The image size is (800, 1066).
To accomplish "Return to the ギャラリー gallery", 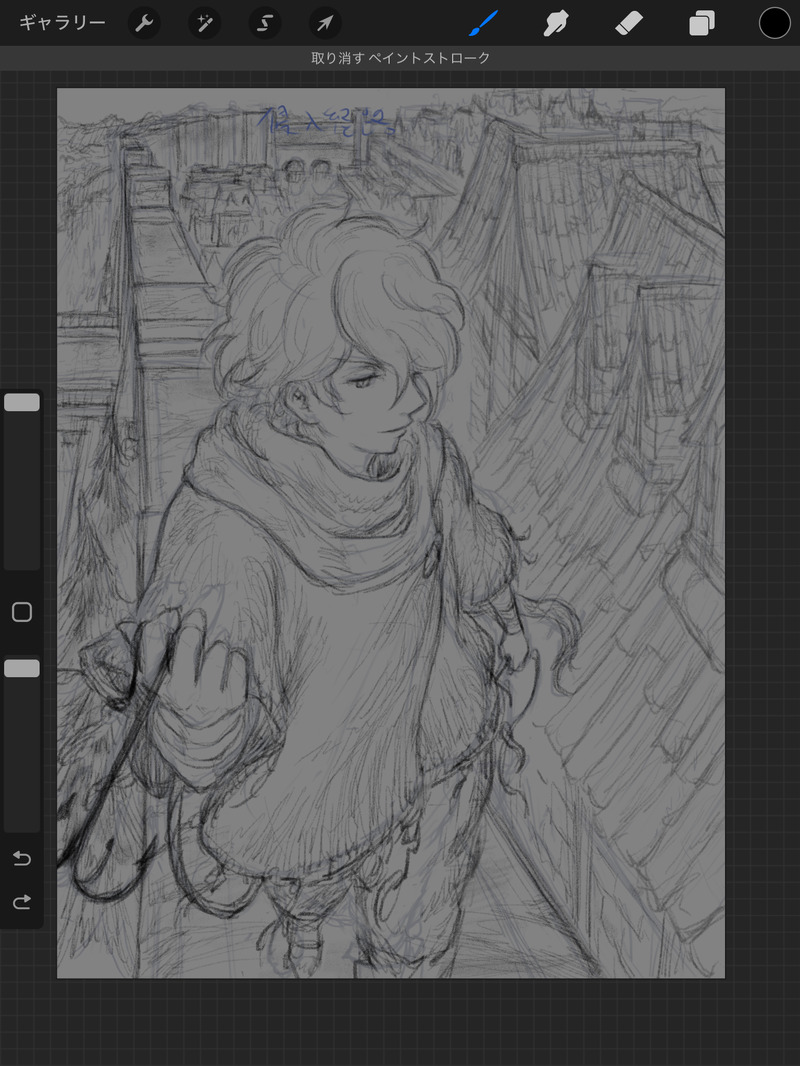I will pyautogui.click(x=62, y=23).
